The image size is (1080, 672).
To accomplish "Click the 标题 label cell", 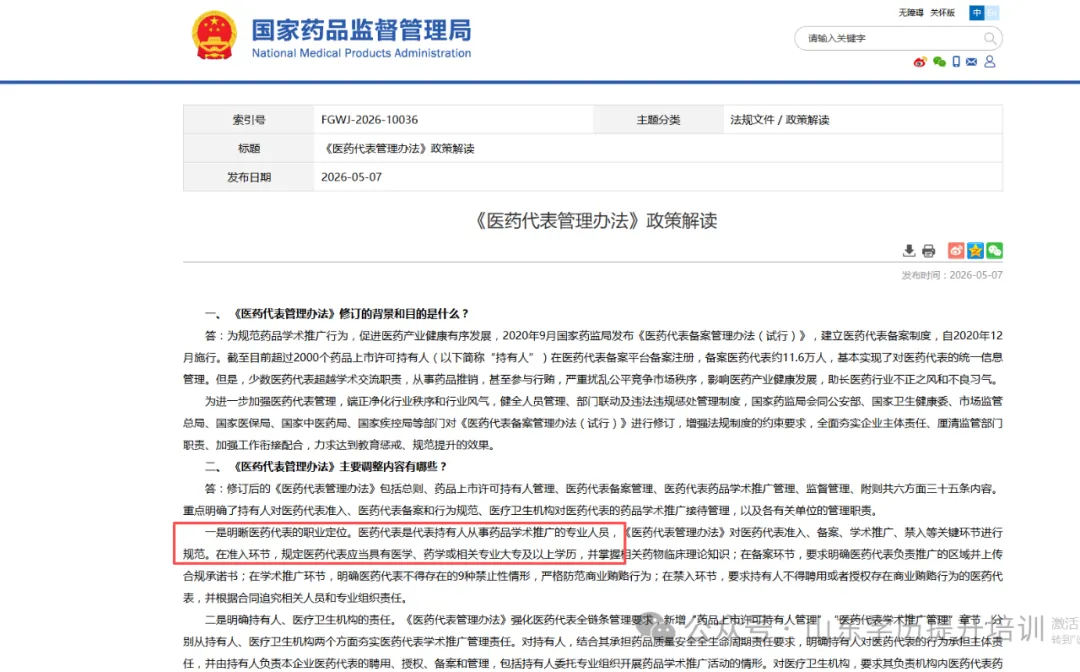I will pos(249,149).
